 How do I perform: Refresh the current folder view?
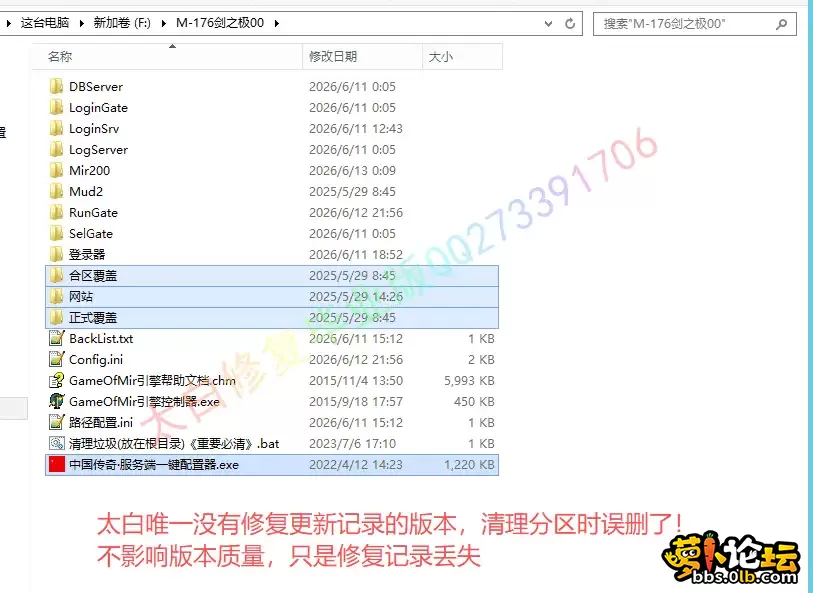pos(570,23)
